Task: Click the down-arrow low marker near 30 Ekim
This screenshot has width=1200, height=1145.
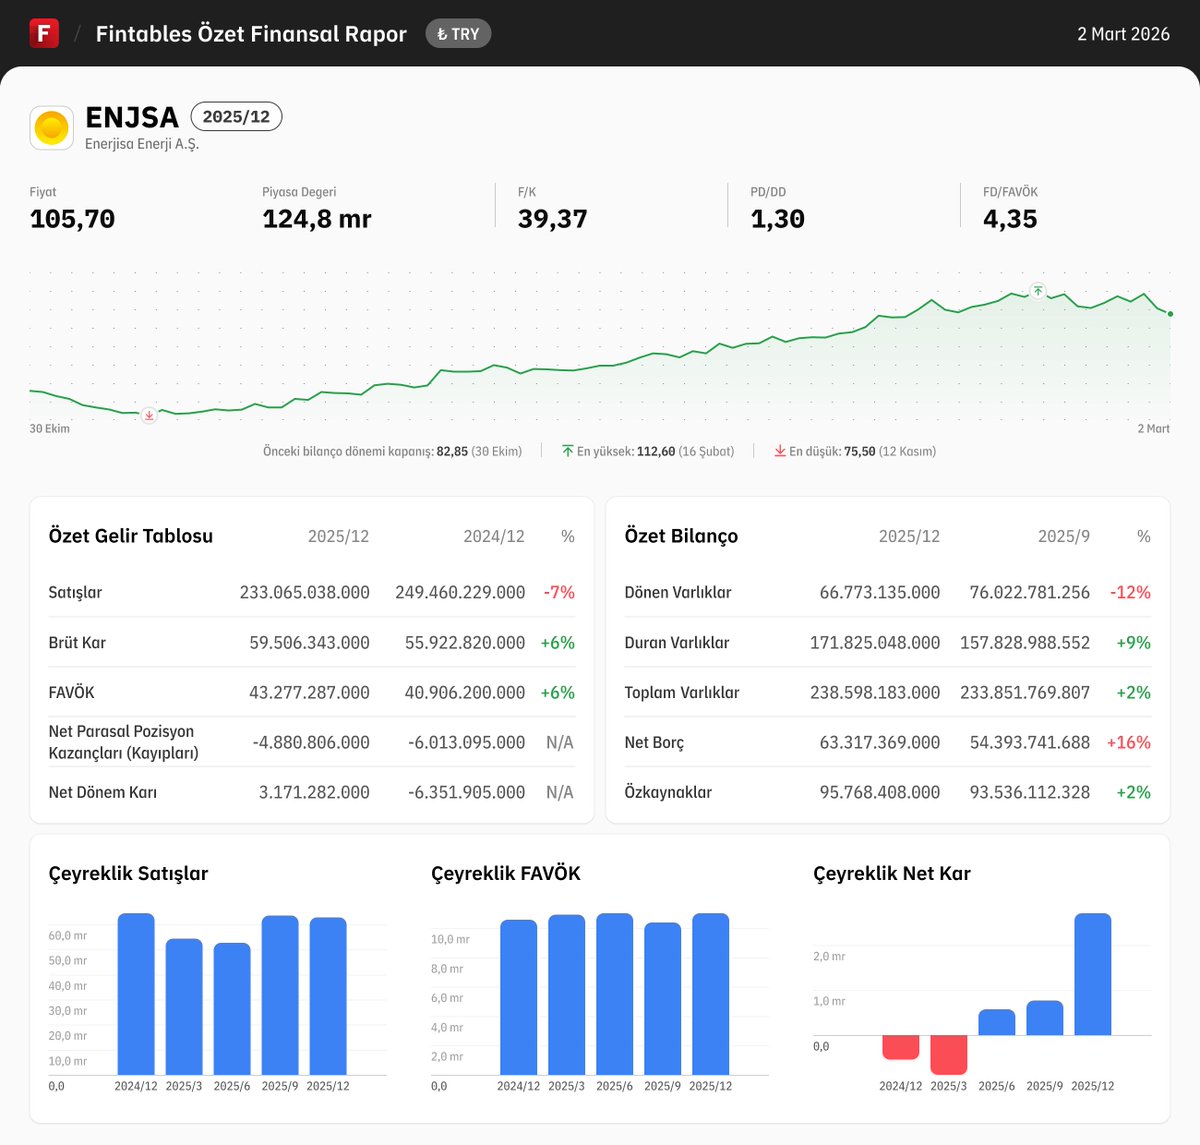Action: pos(148,415)
